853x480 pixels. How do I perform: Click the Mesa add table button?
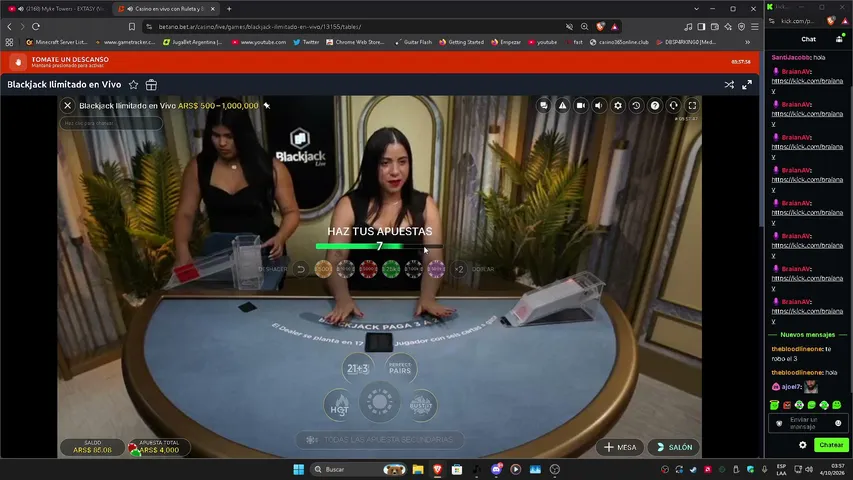[620, 447]
